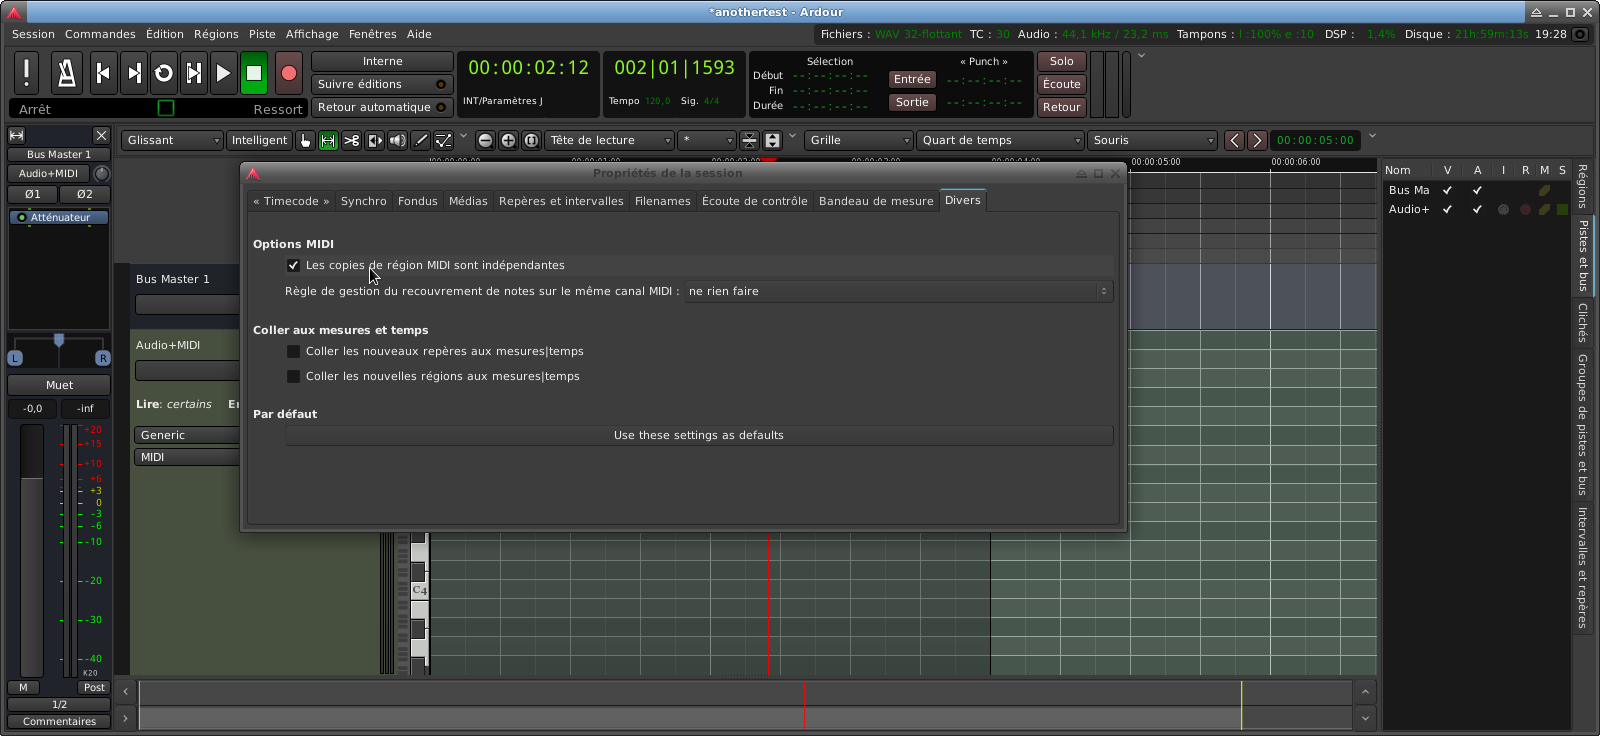Toggle the metronome click

pyautogui.click(x=66, y=73)
